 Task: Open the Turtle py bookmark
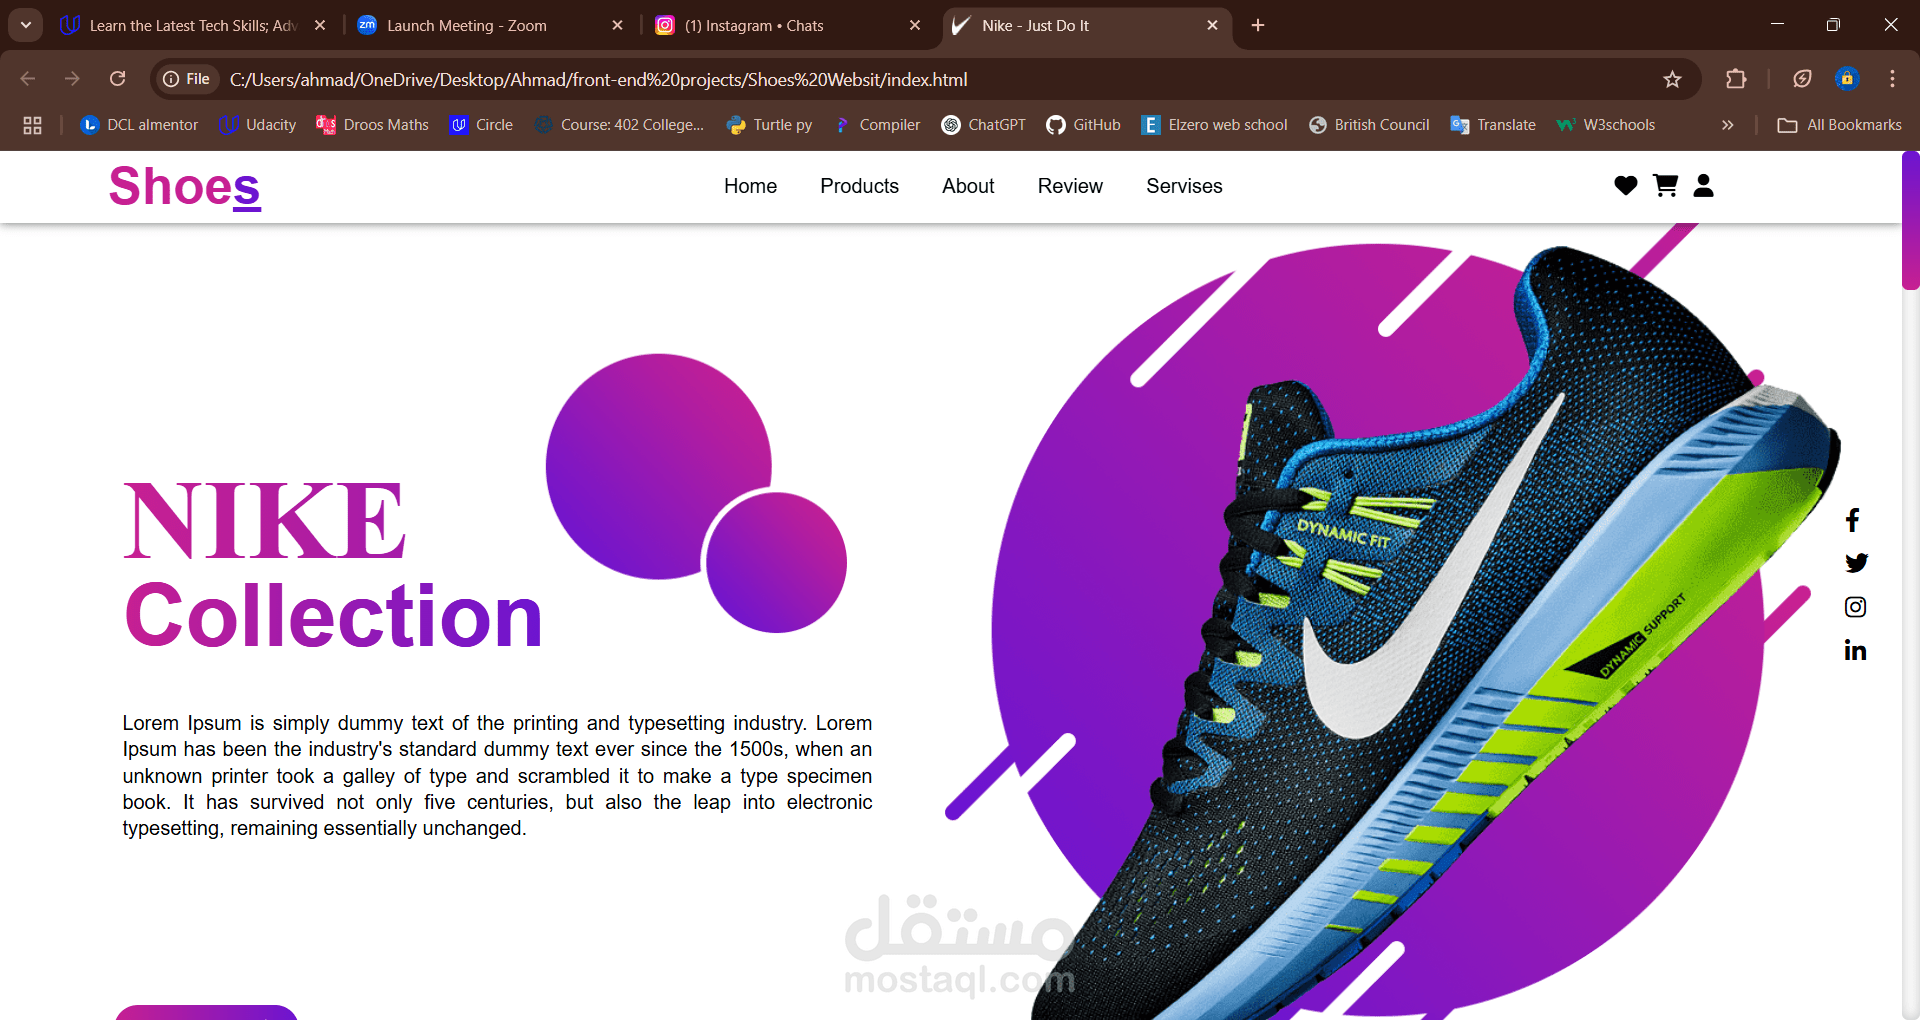point(769,125)
